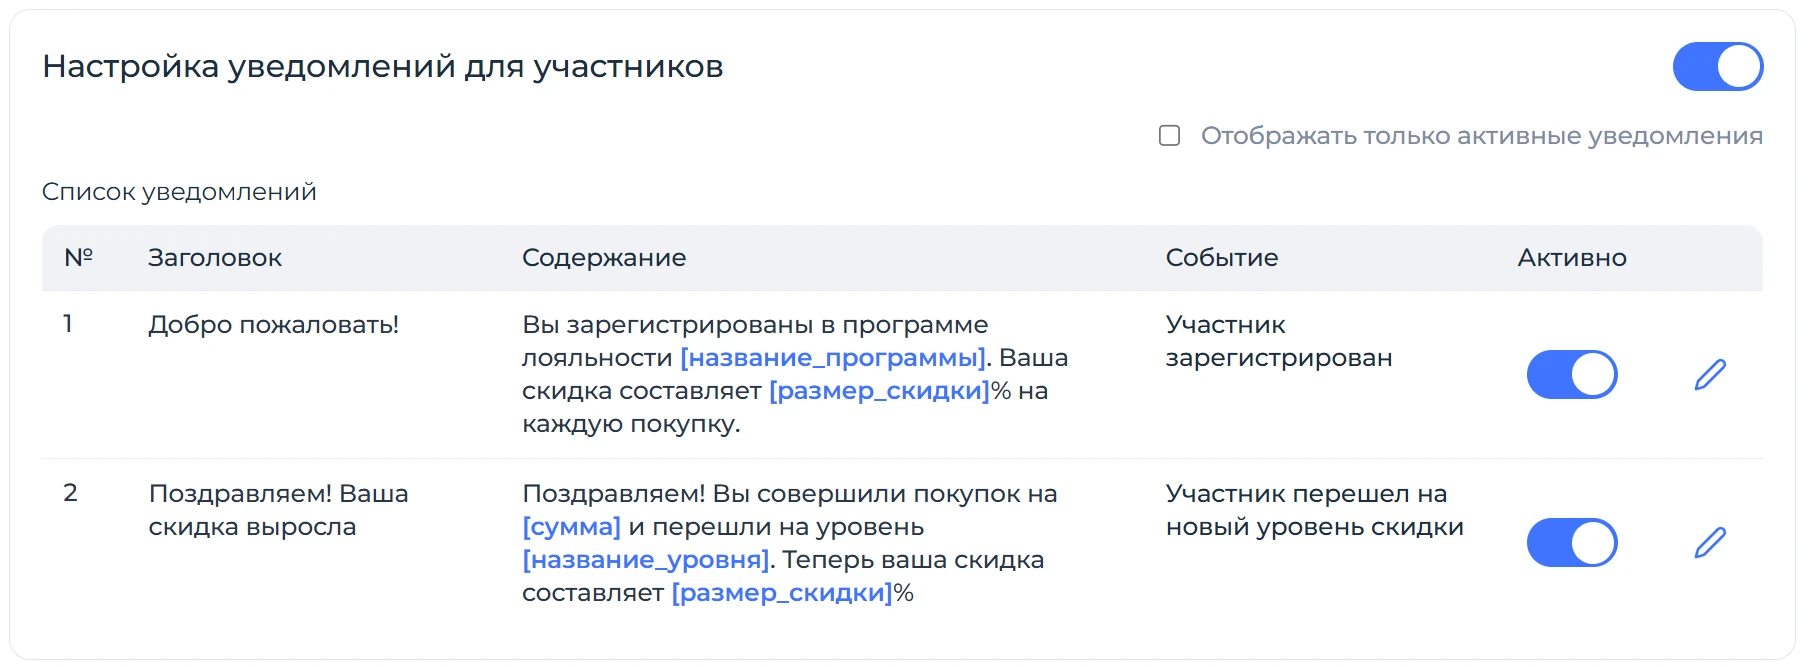Disable the 'Участник зарегистрирован' notification toggle
Viewport: 1803px width, 668px height.
pyautogui.click(x=1572, y=374)
